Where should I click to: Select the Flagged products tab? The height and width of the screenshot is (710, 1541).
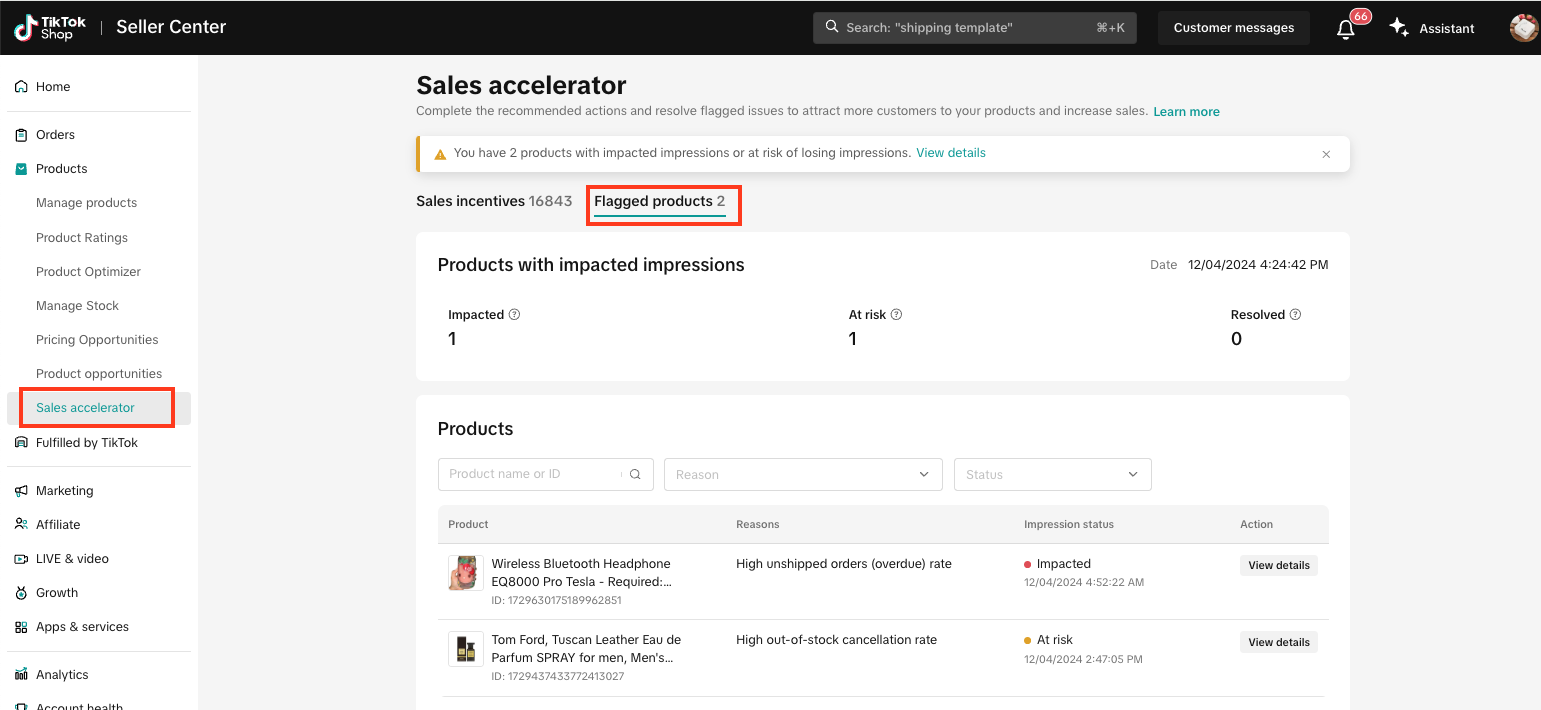(659, 201)
